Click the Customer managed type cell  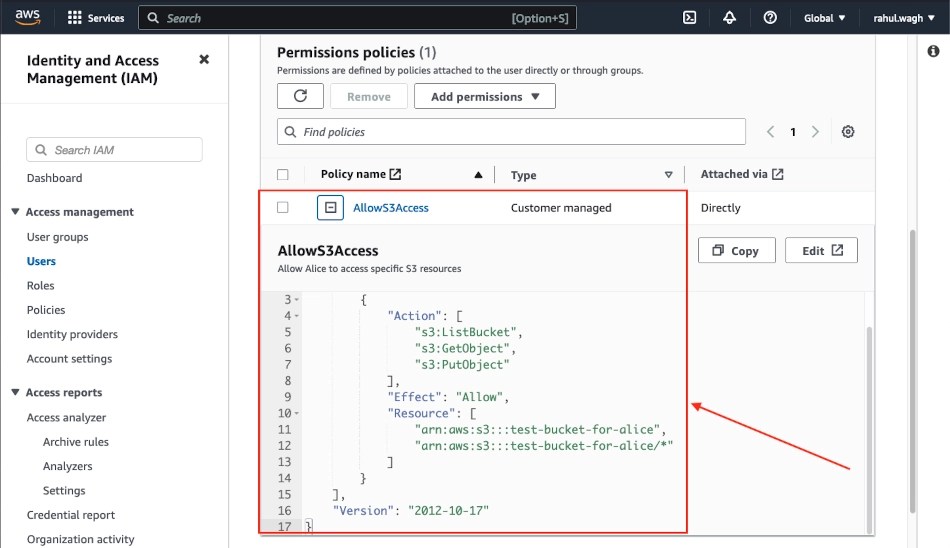click(561, 208)
